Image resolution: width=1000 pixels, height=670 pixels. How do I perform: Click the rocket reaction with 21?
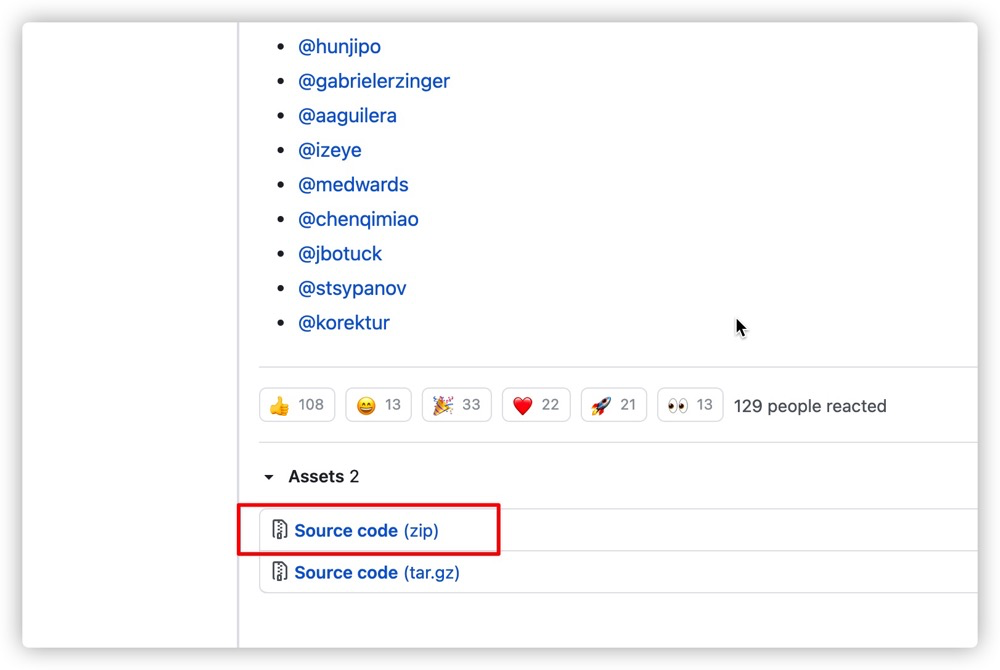(614, 405)
